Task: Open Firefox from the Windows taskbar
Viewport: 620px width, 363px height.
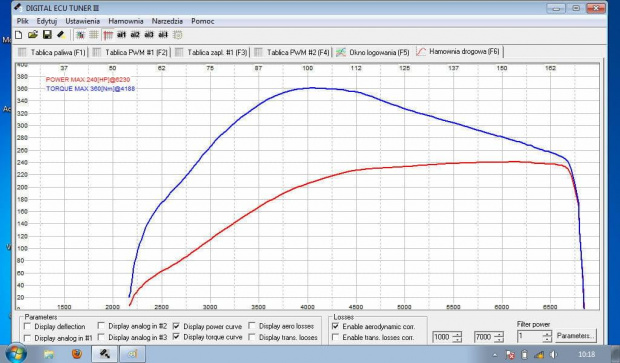Action: pos(76,353)
